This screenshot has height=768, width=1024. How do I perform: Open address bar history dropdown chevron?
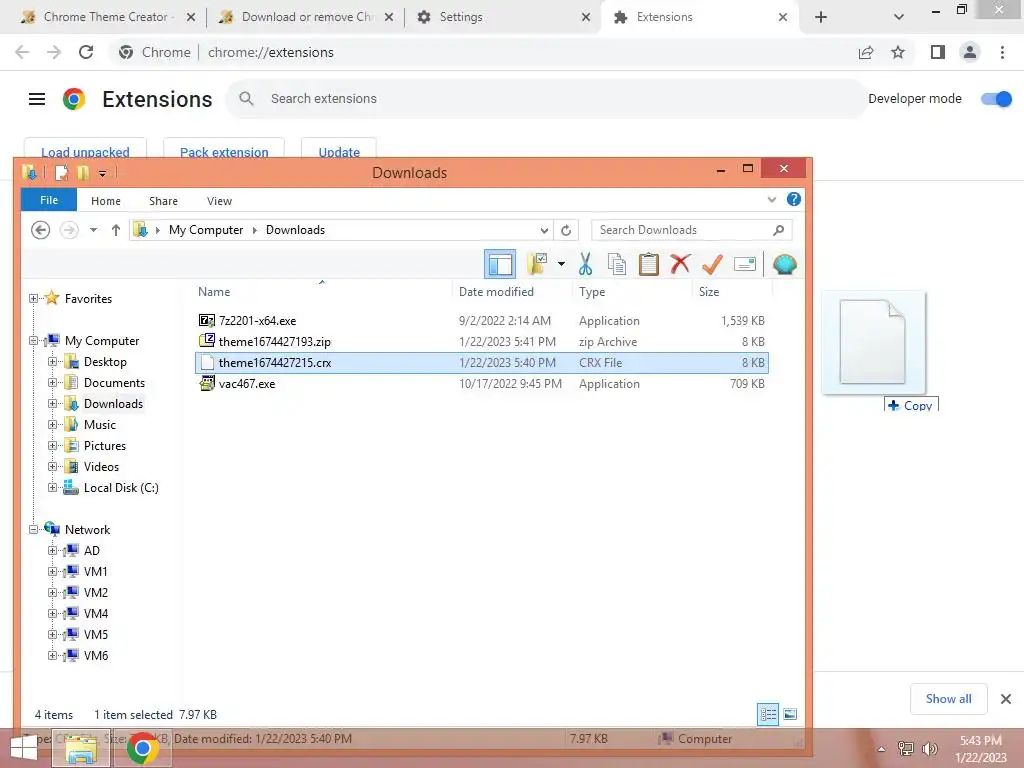click(x=544, y=230)
